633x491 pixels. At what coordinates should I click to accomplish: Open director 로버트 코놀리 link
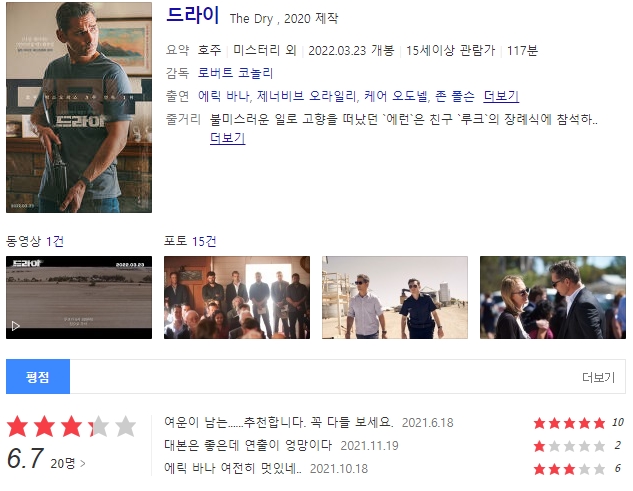(235, 73)
